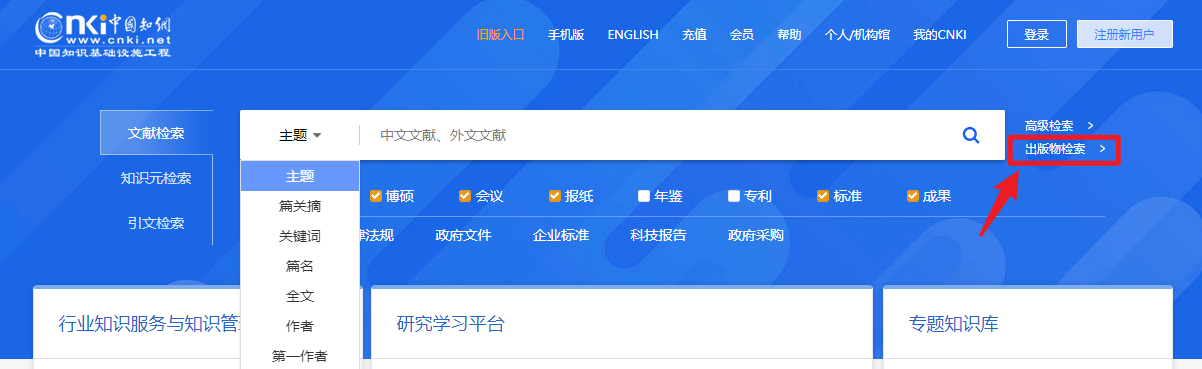The image size is (1202, 369).
Task: Open 行业知识服务与知识管理 section heading
Action: [150, 324]
